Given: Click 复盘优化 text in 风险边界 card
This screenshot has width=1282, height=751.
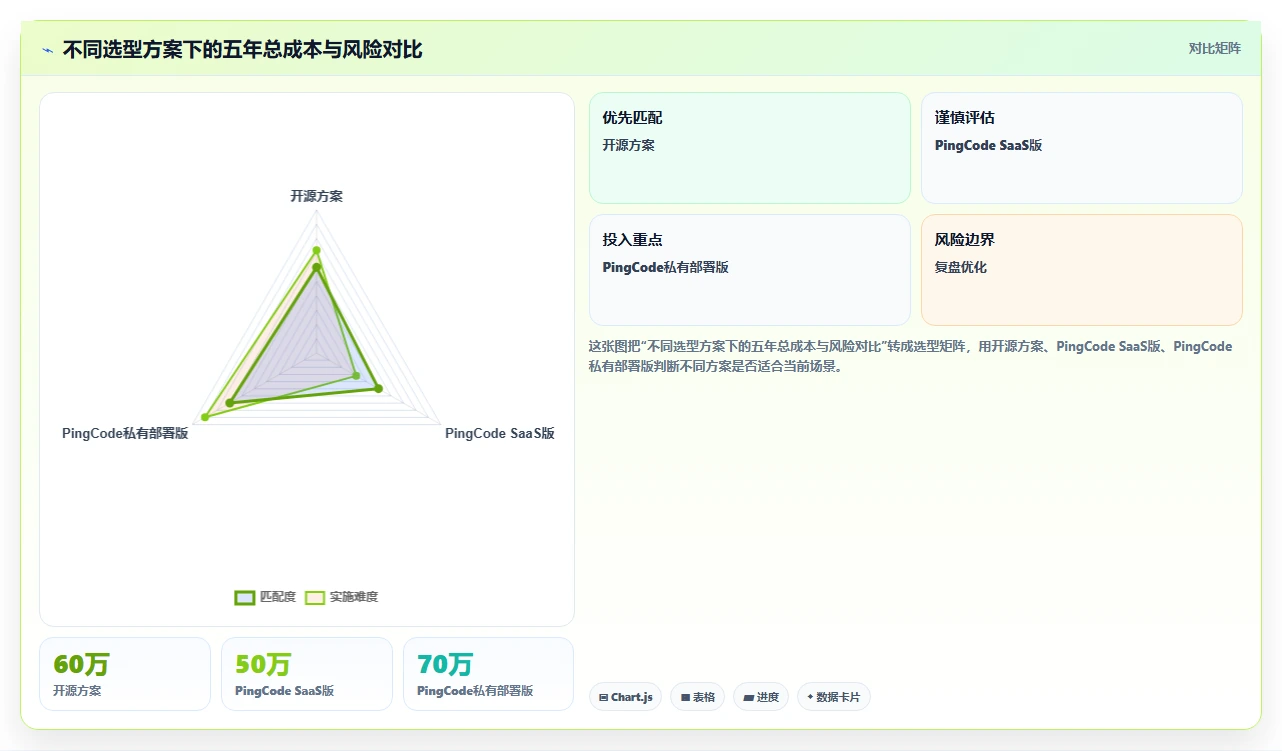Looking at the screenshot, I should (x=961, y=267).
